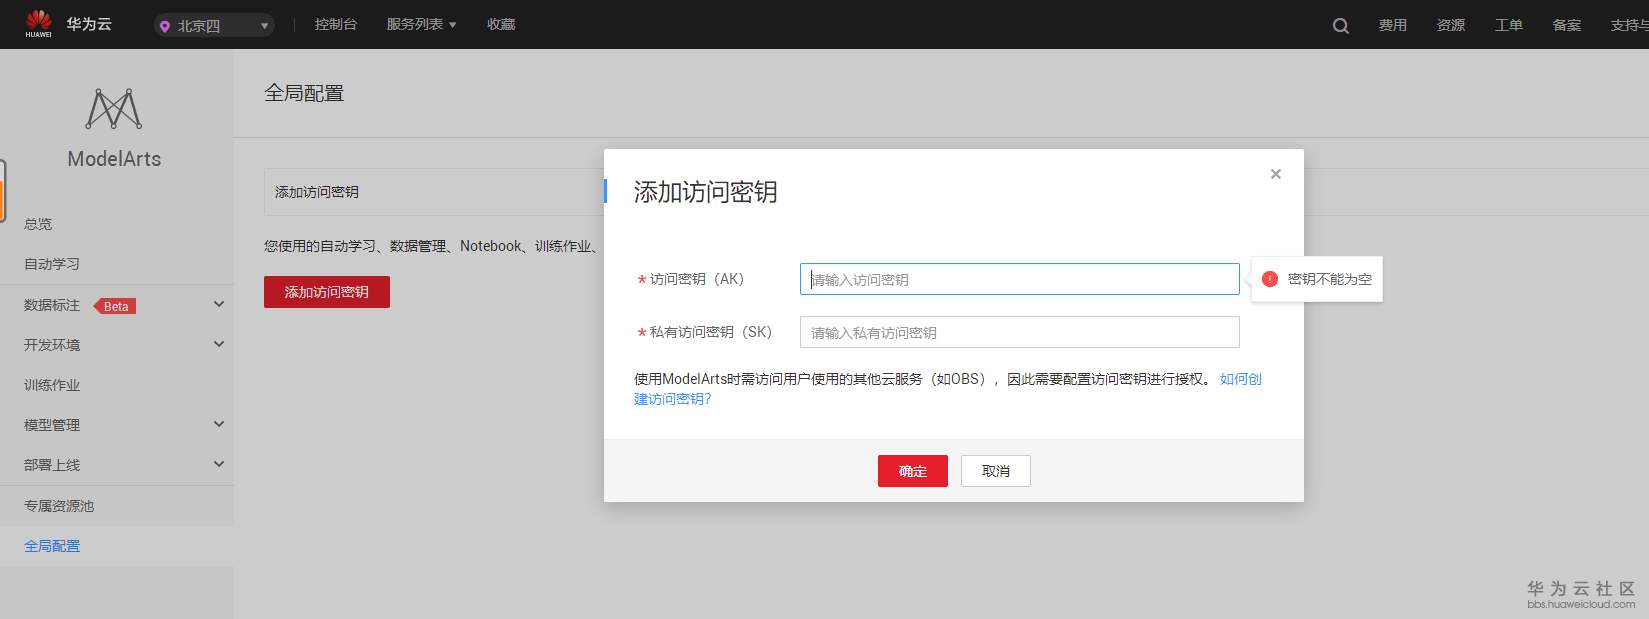Open the search magnifier icon
Screen dimensions: 1649x619
pos(1340,26)
